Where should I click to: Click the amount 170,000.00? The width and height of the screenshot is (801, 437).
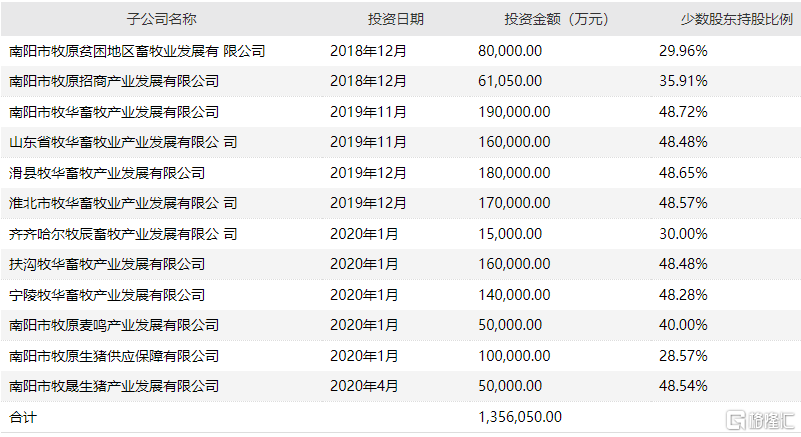click(514, 203)
